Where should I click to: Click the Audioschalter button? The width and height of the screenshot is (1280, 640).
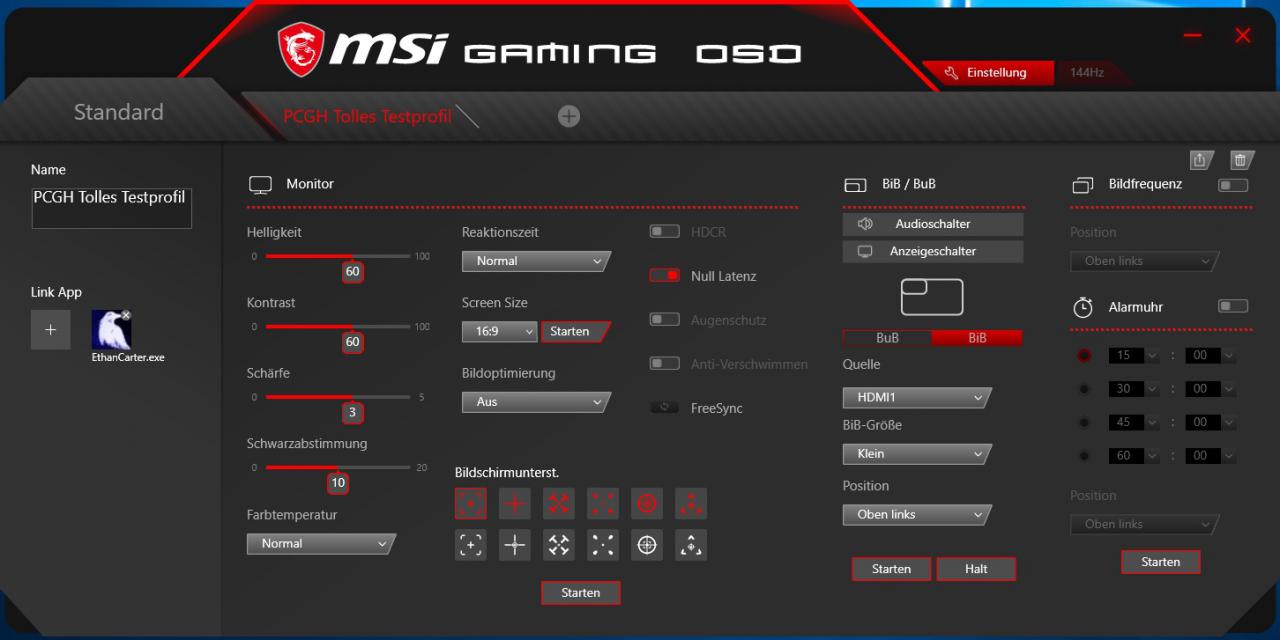tap(933, 224)
